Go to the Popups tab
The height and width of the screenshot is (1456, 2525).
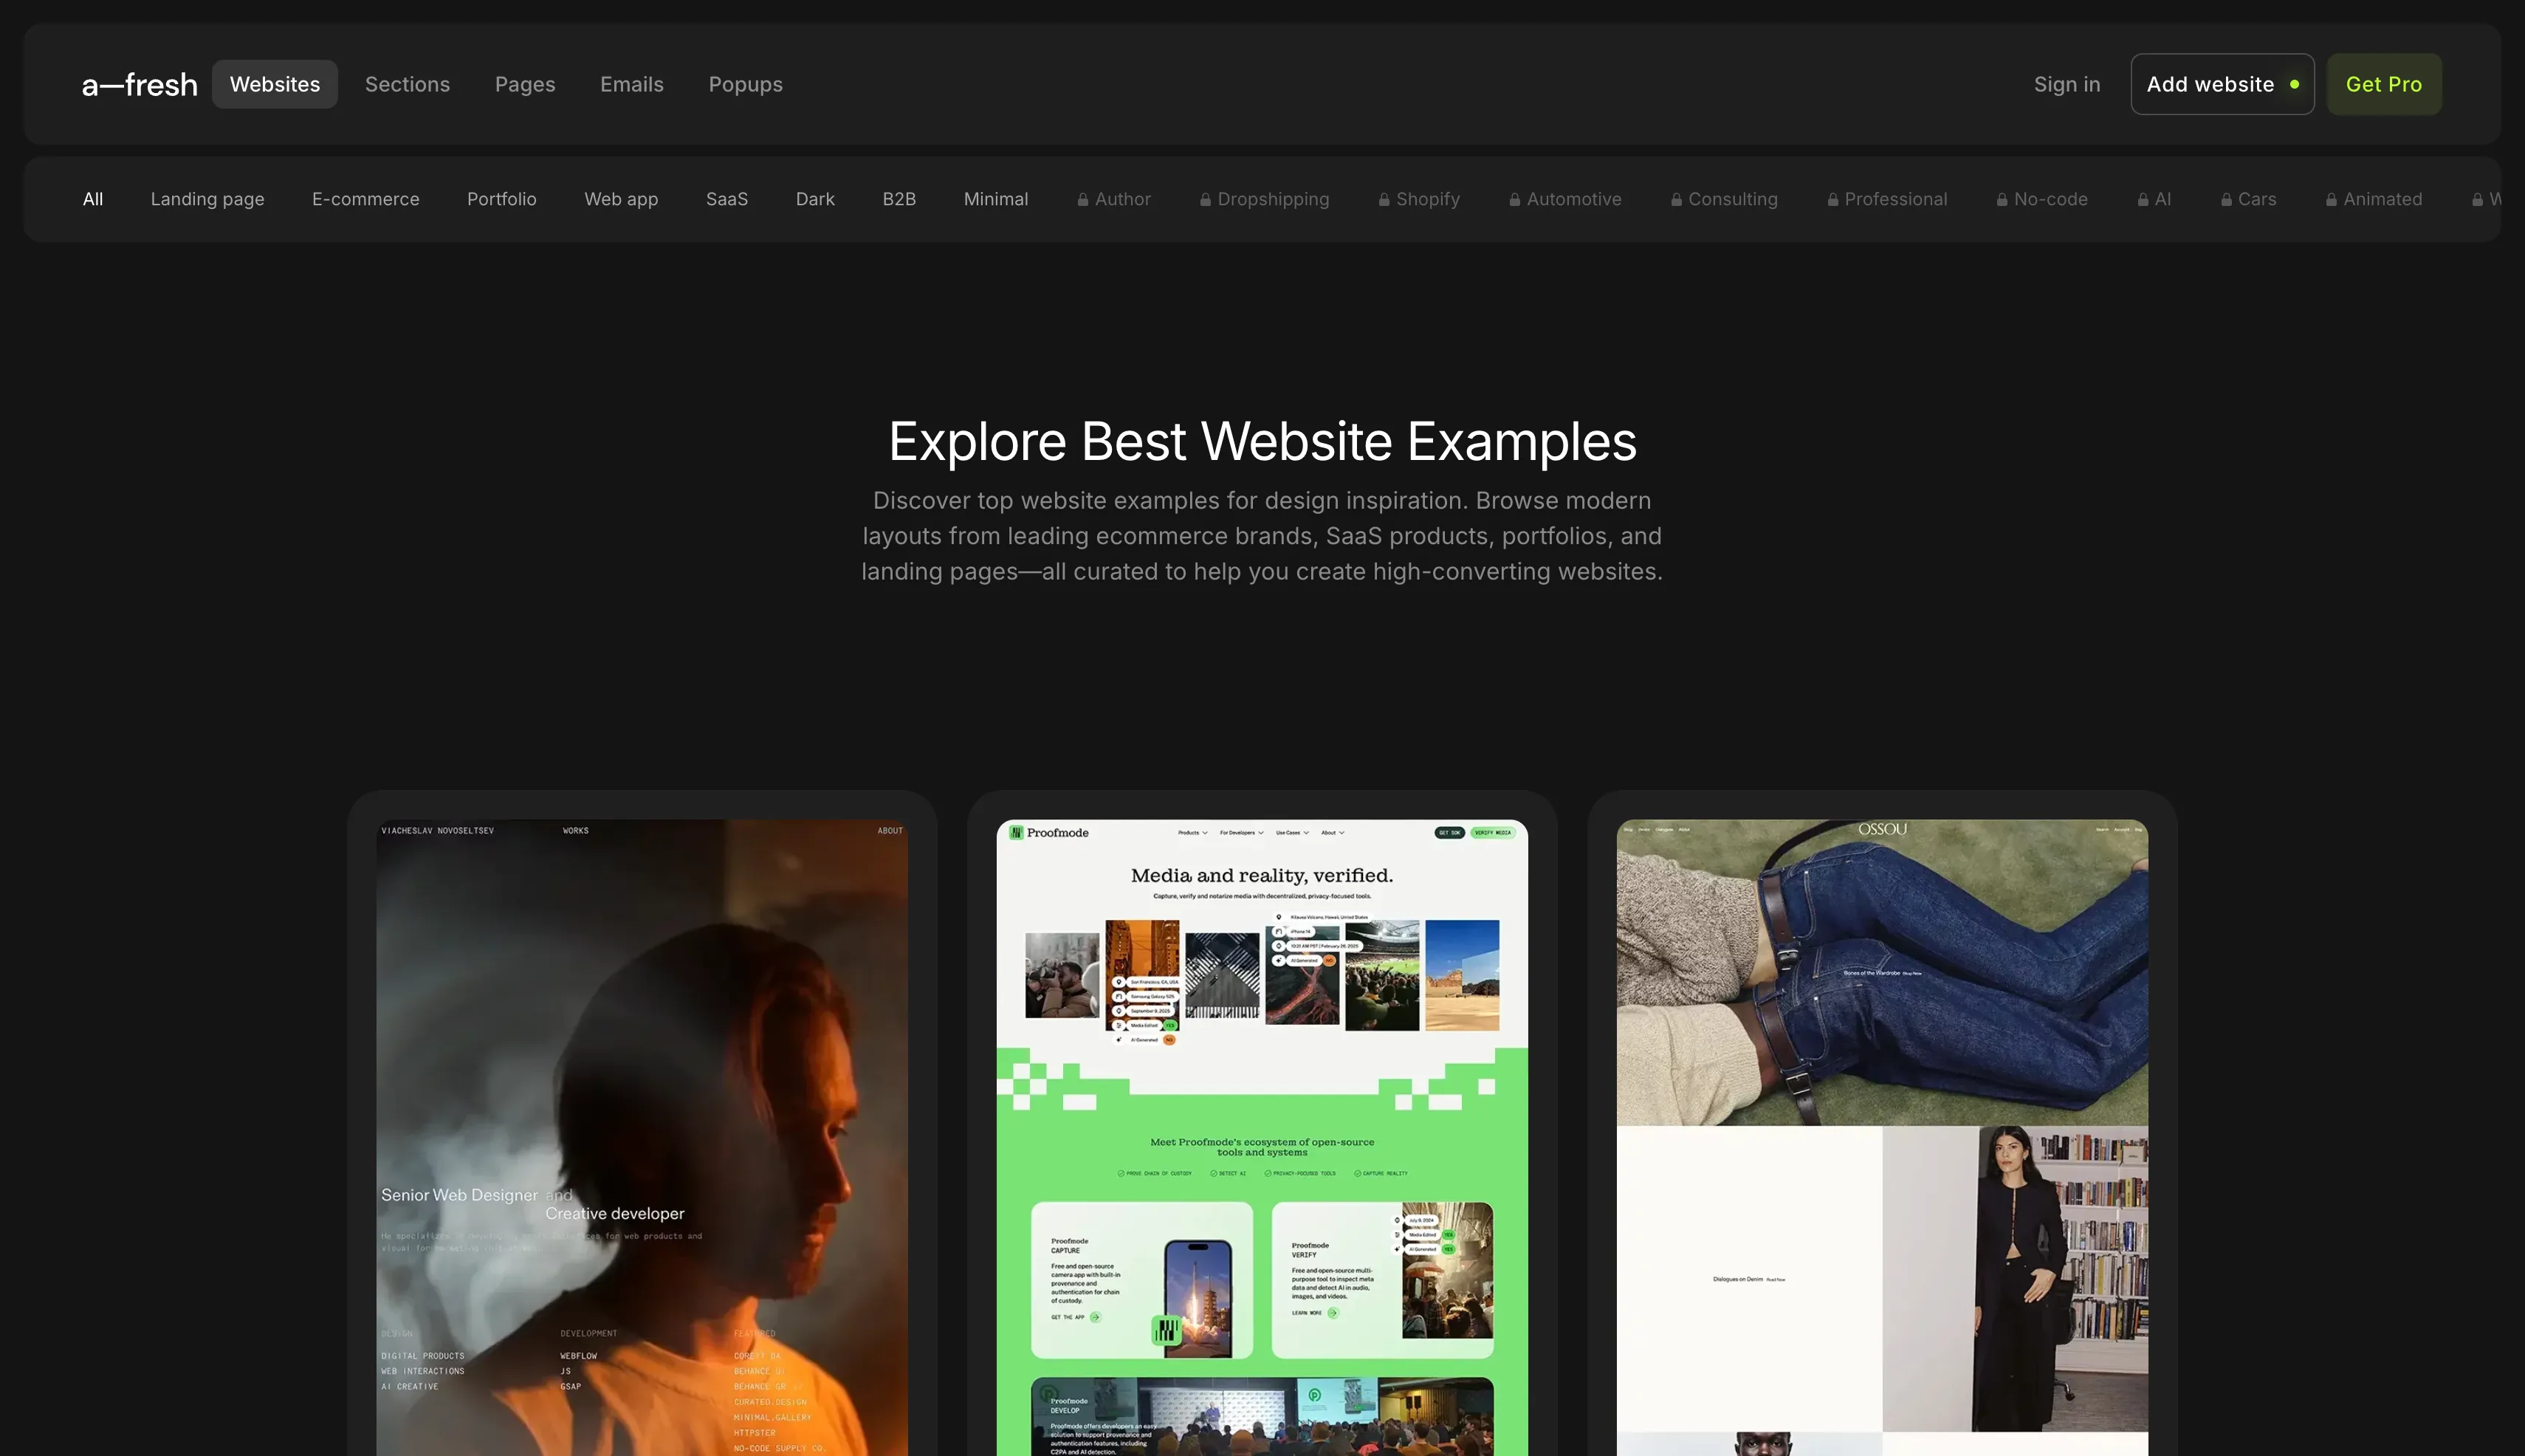[x=745, y=85]
